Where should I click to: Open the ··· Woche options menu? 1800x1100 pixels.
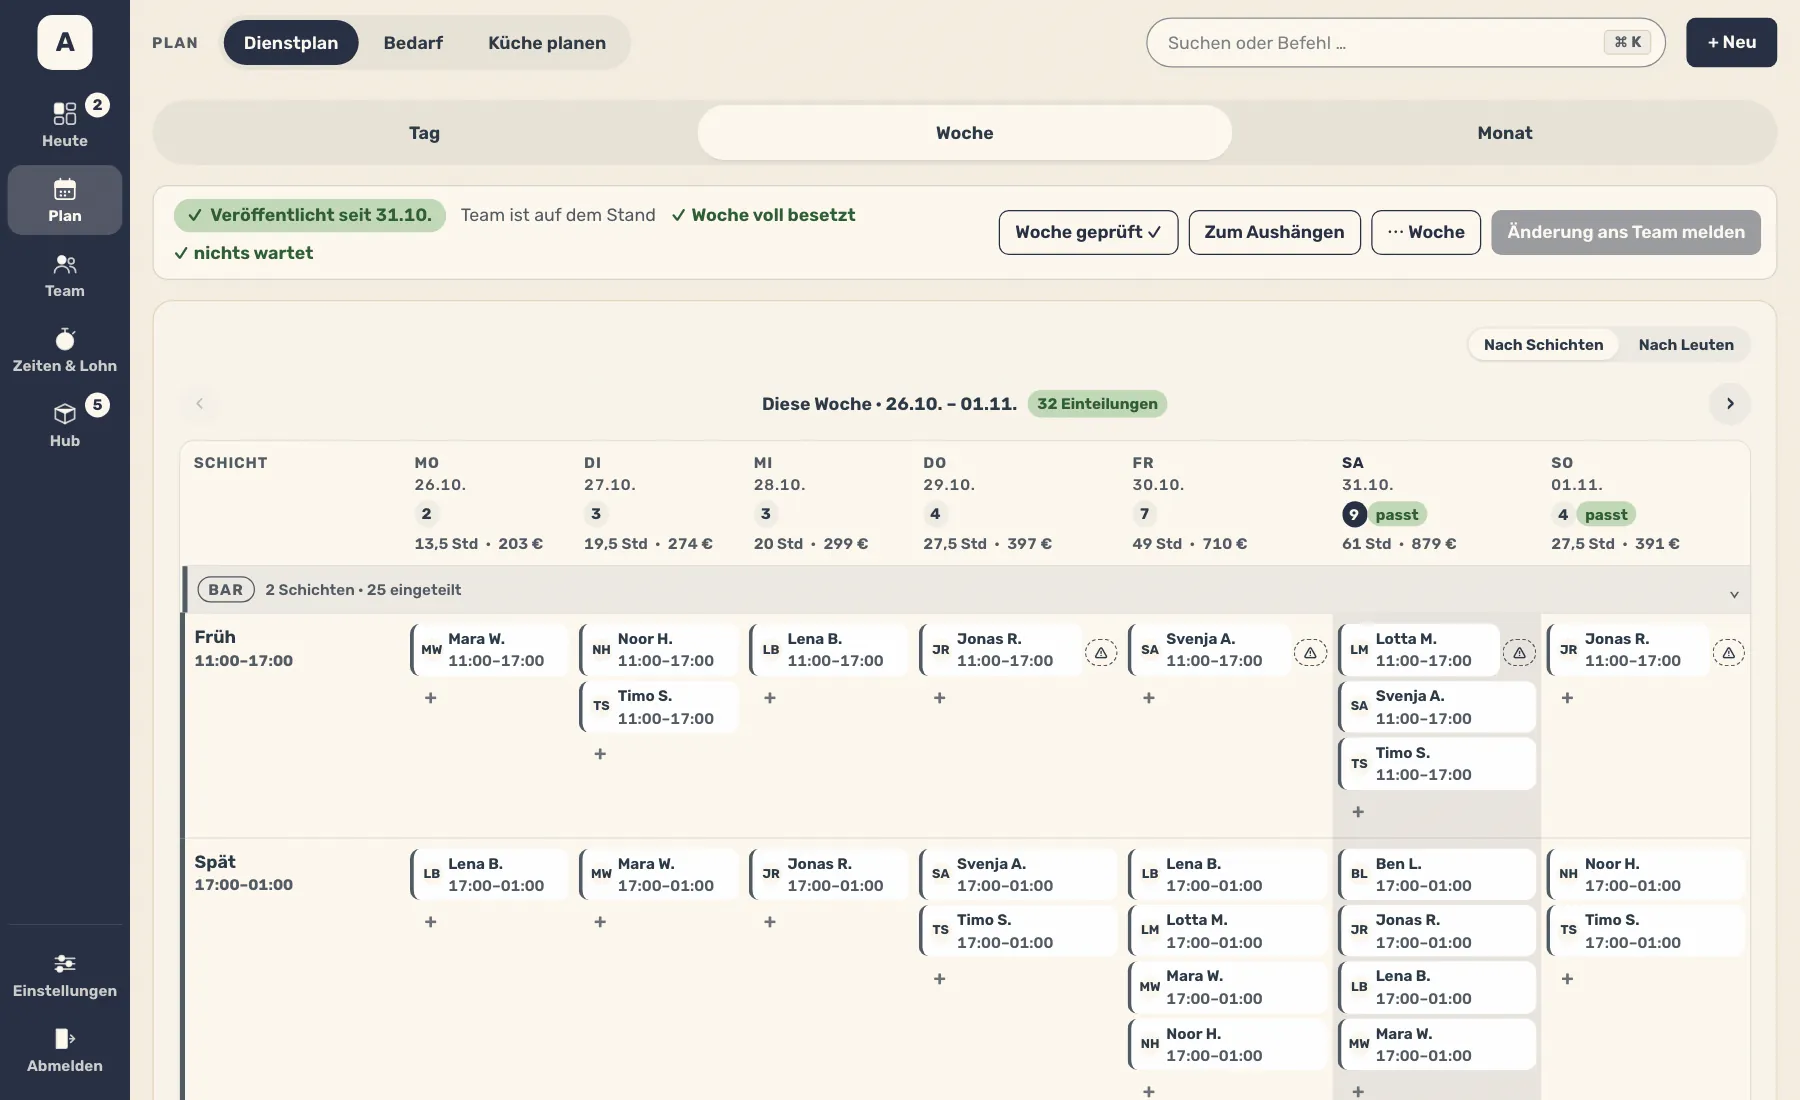pyautogui.click(x=1425, y=232)
